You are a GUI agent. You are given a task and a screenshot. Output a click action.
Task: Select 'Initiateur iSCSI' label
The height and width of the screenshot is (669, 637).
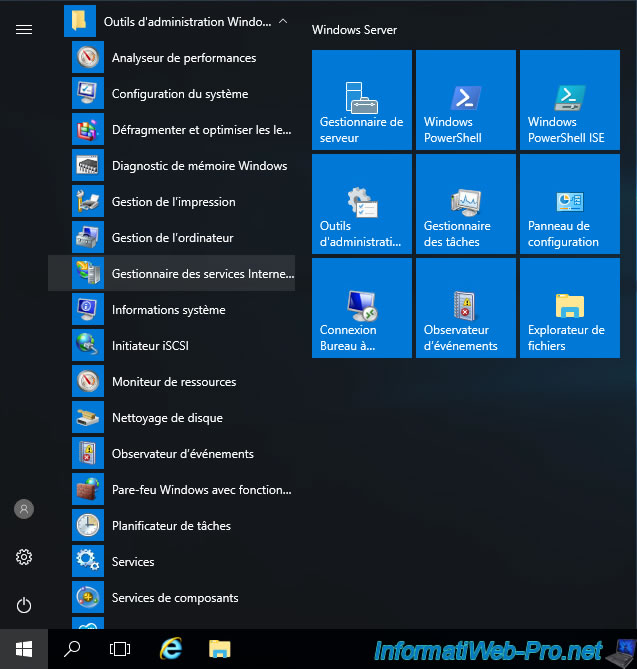click(150, 346)
